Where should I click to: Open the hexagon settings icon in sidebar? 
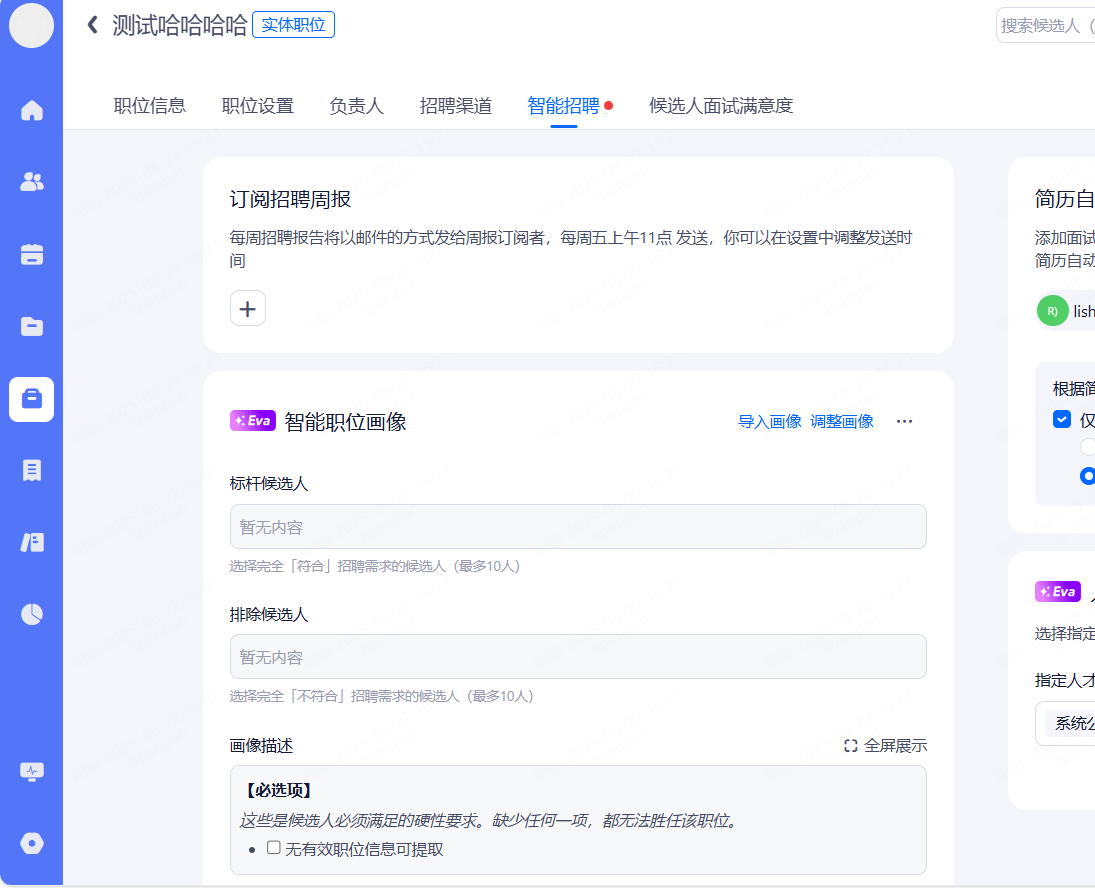click(32, 844)
